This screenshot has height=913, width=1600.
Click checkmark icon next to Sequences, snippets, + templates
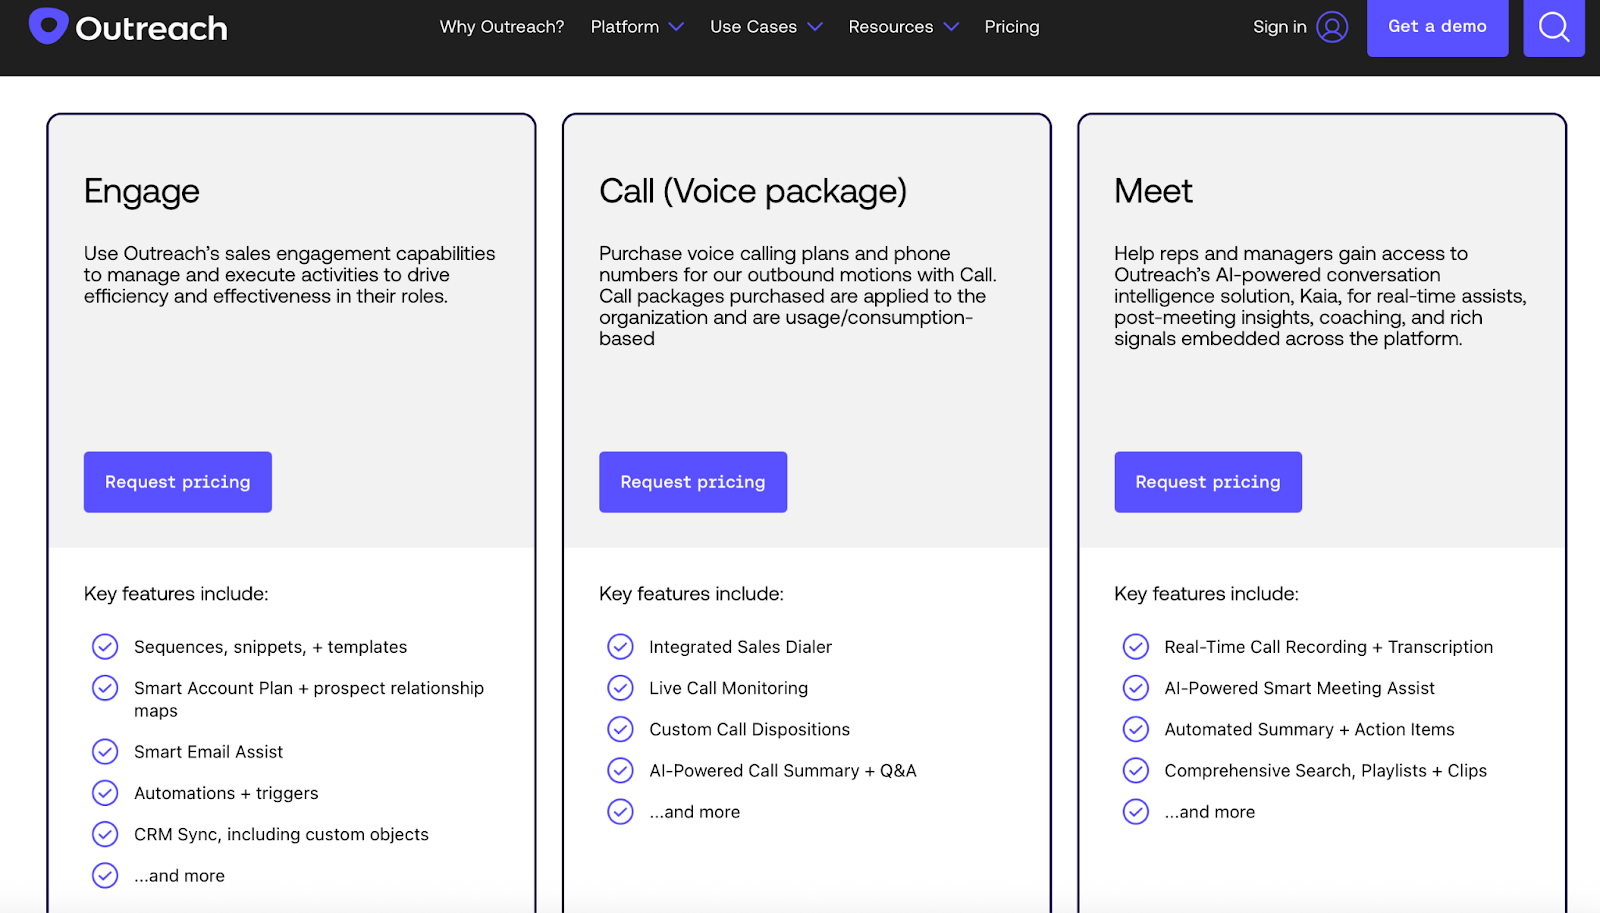(x=105, y=647)
